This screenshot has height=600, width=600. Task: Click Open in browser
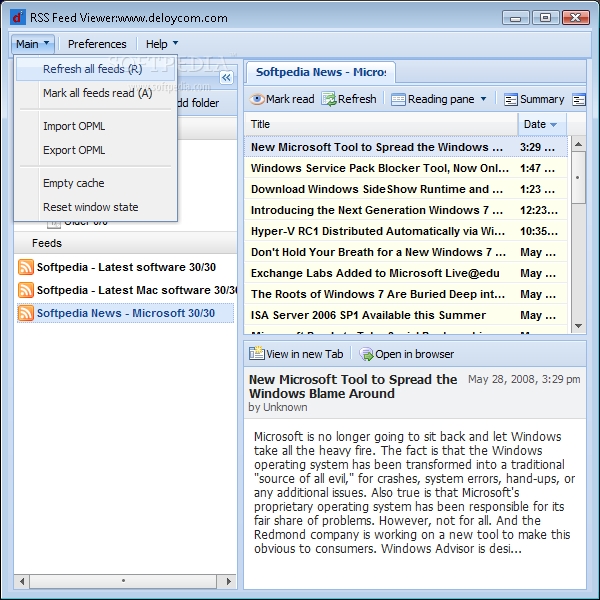406,354
